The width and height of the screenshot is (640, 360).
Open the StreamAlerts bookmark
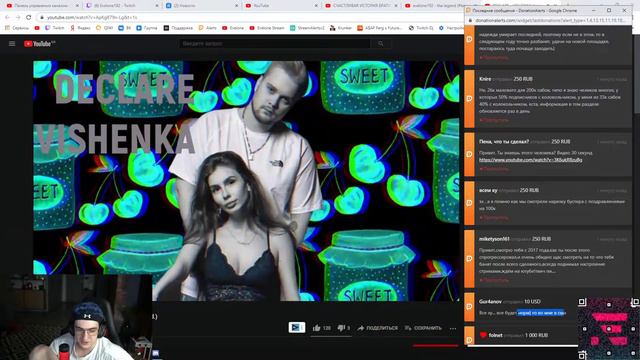307,28
